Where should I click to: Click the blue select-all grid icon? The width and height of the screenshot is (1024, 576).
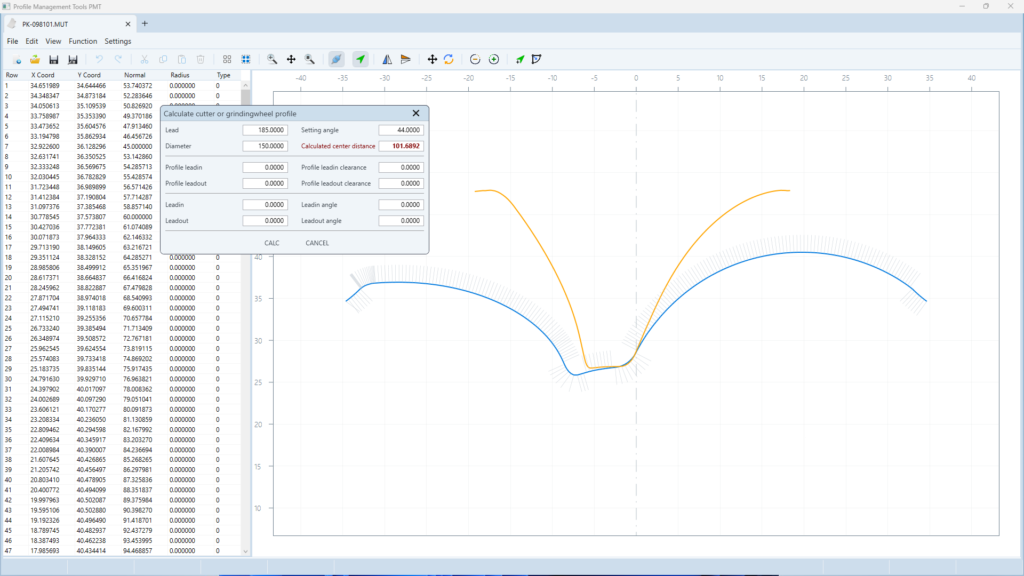pos(246,59)
